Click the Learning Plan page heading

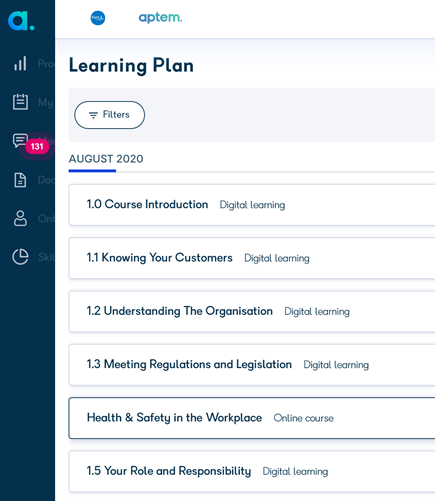point(131,66)
